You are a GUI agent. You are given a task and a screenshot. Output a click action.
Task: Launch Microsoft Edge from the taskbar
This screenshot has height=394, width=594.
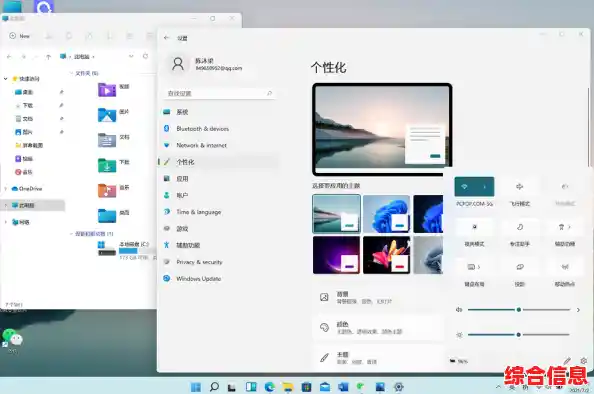point(269,387)
